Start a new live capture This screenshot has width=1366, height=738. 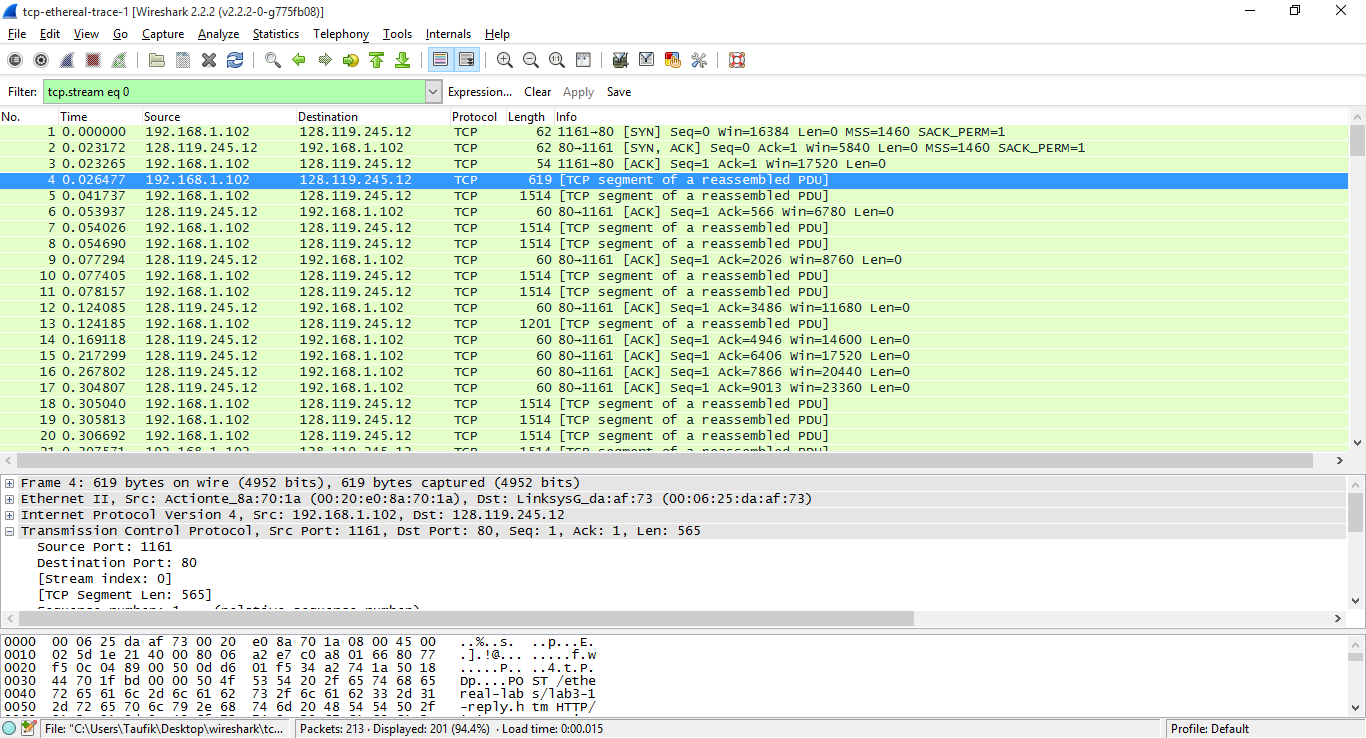[66, 60]
